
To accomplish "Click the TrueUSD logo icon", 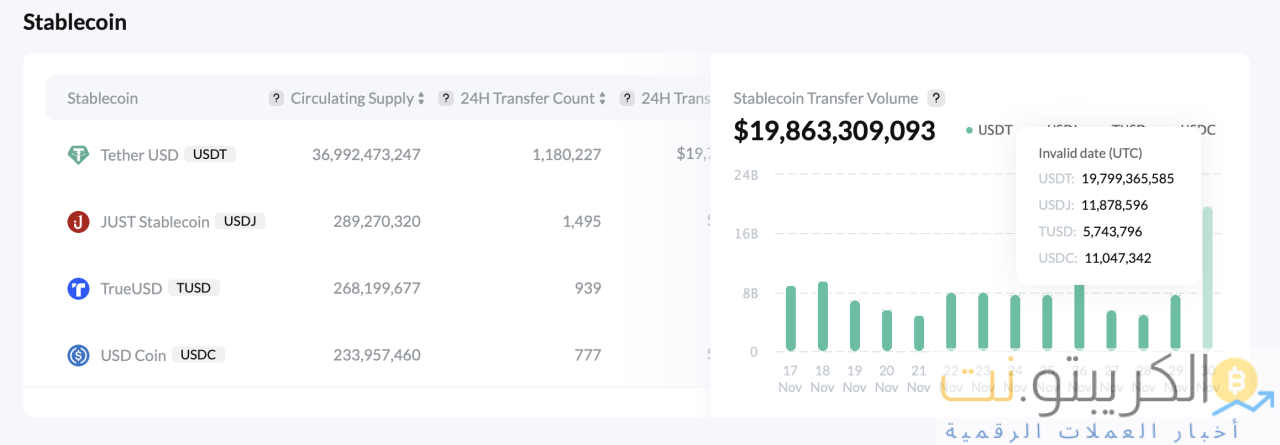I will coord(79,289).
